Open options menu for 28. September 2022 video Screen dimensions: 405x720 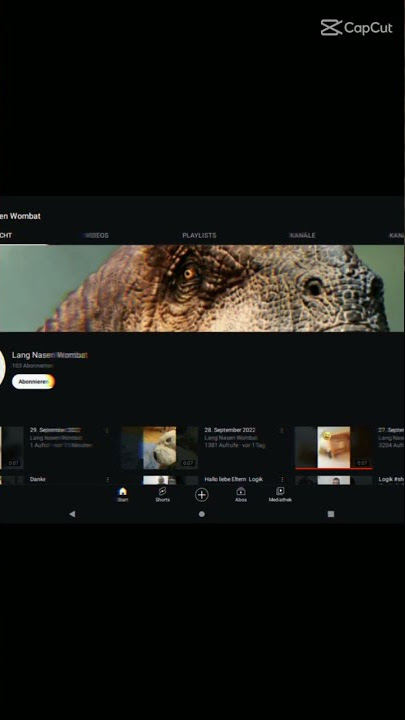click(x=281, y=431)
